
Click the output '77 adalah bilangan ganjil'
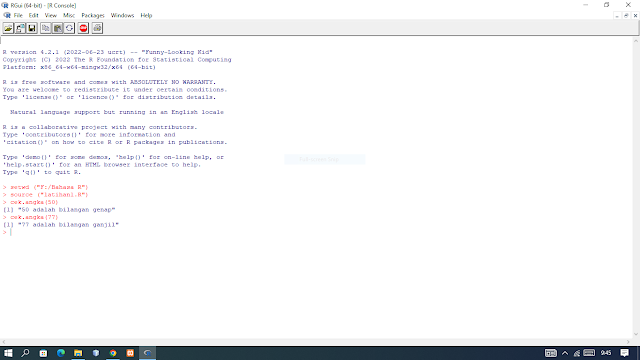60,224
